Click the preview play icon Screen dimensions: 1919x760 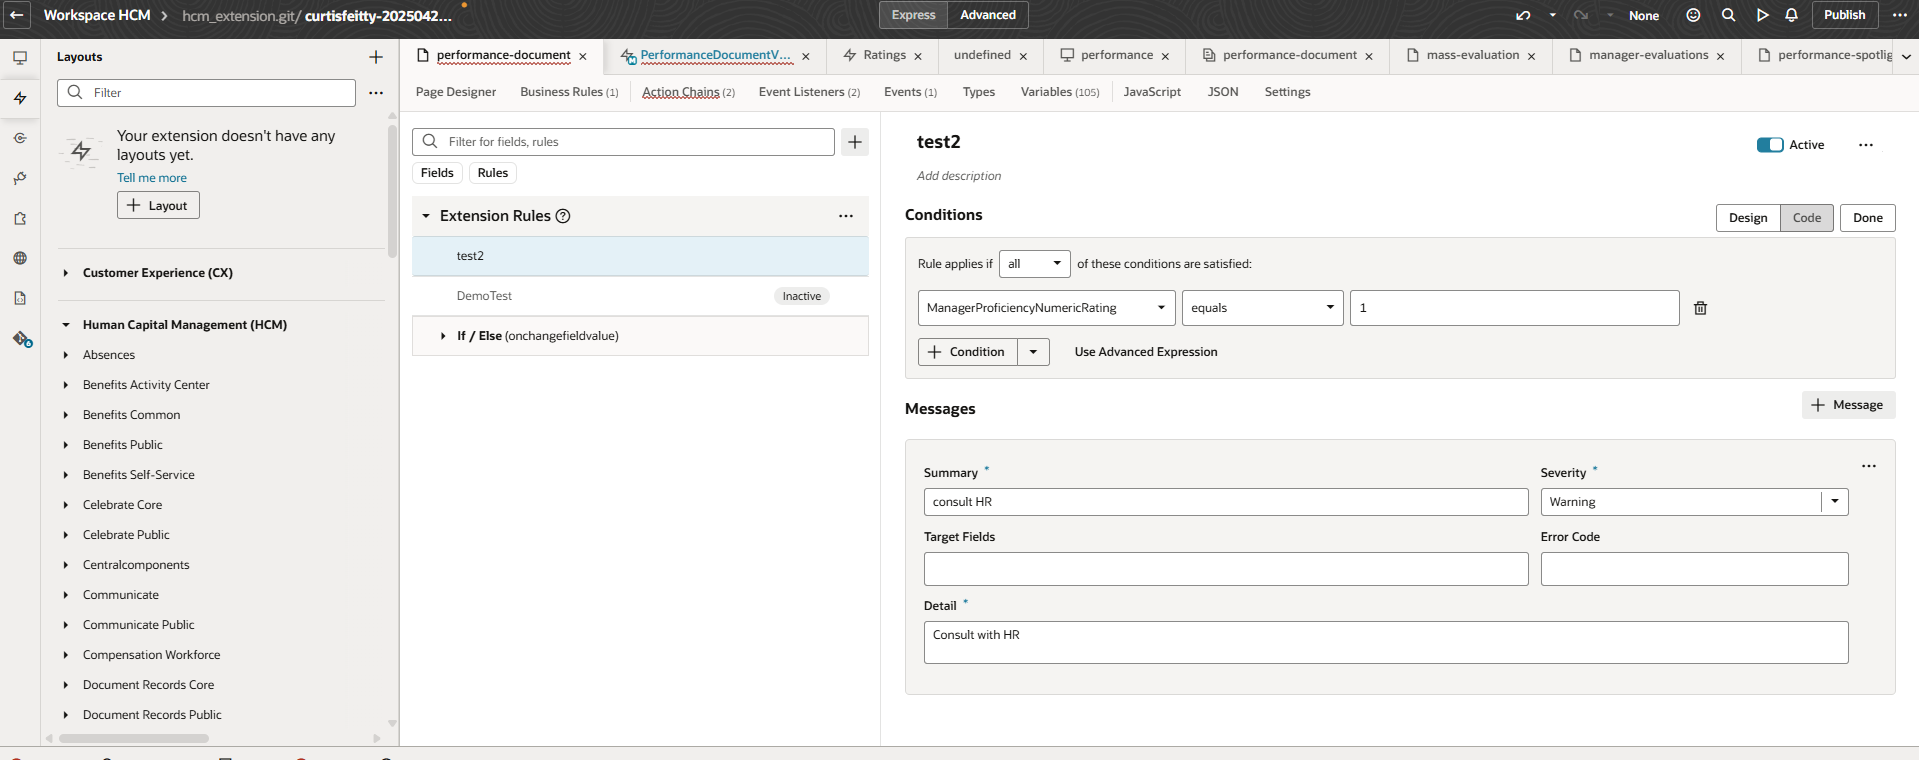(x=1762, y=15)
